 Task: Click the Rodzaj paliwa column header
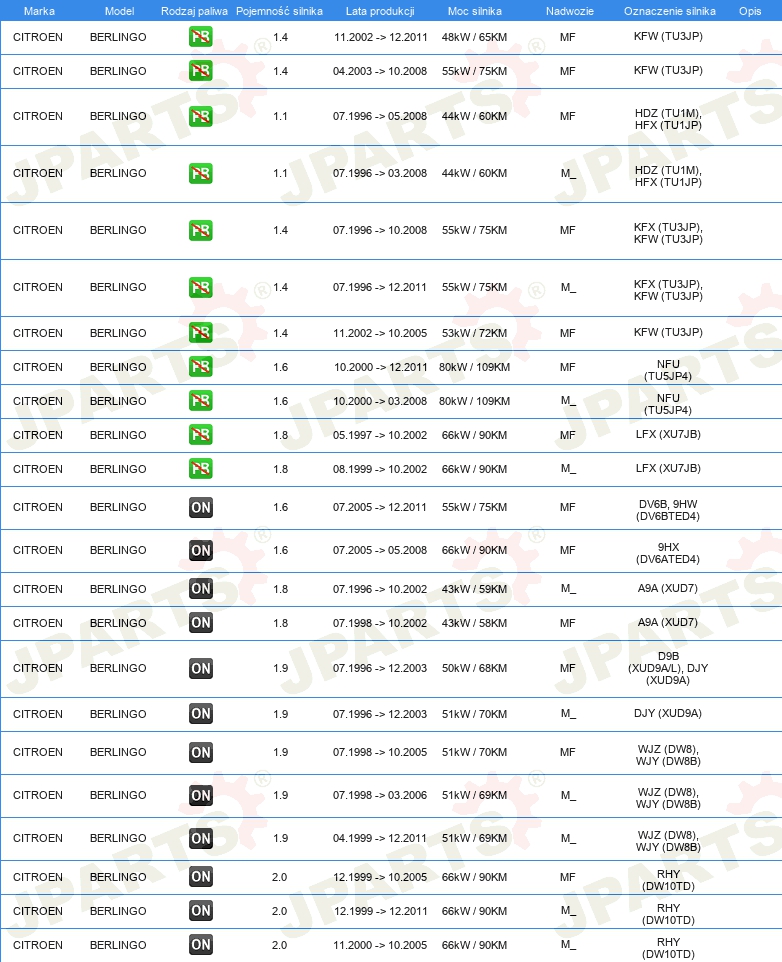click(x=194, y=11)
